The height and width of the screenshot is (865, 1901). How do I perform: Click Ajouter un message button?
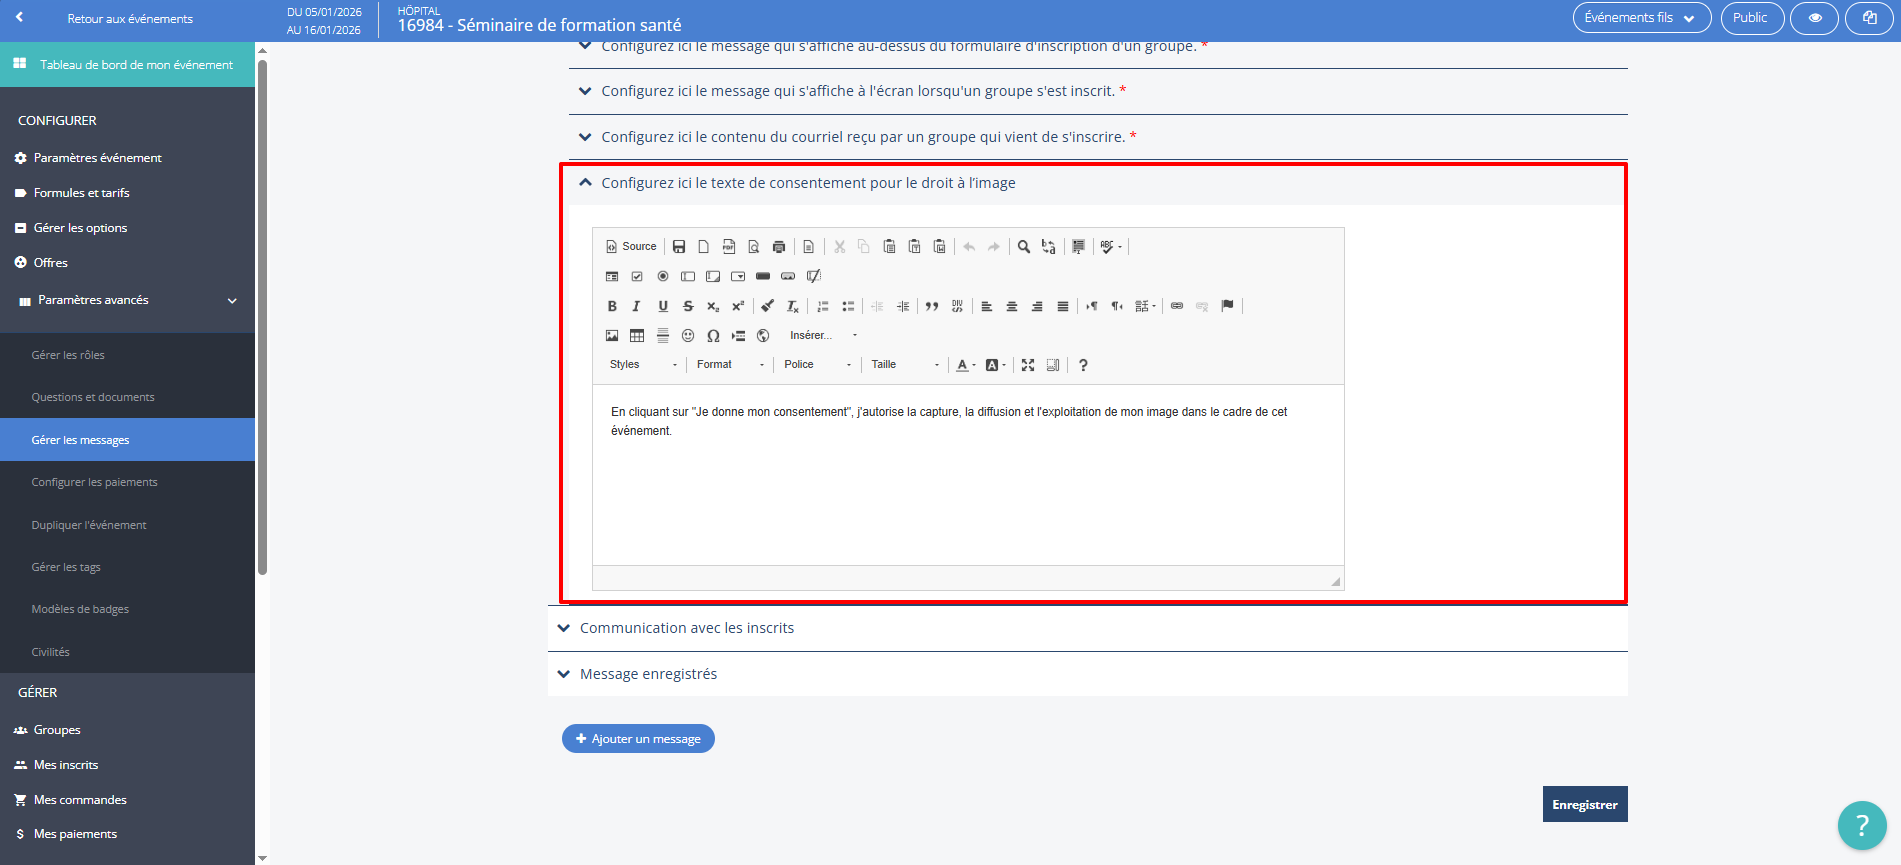pos(638,739)
